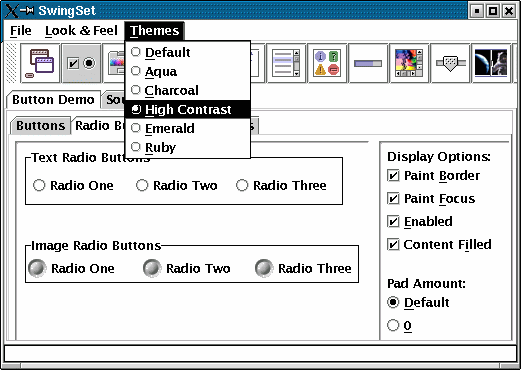Screen dimensions: 521x370
Task: Open the Look & Feel menu
Action: tap(81, 31)
